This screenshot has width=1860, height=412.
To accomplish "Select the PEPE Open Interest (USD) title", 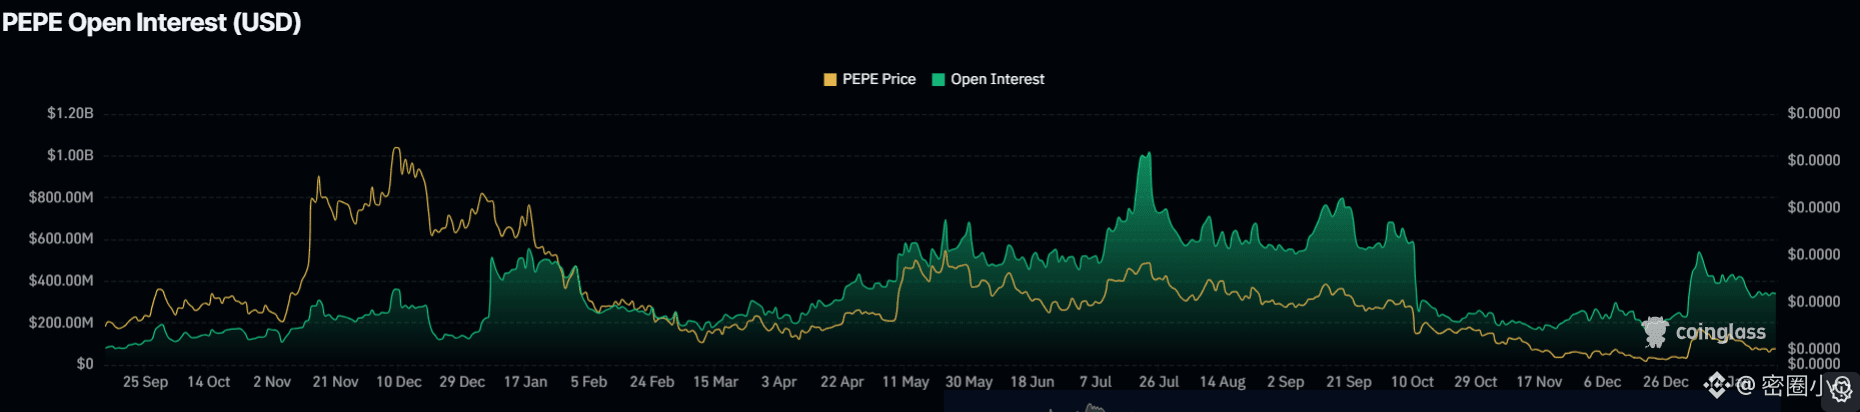I will point(152,22).
